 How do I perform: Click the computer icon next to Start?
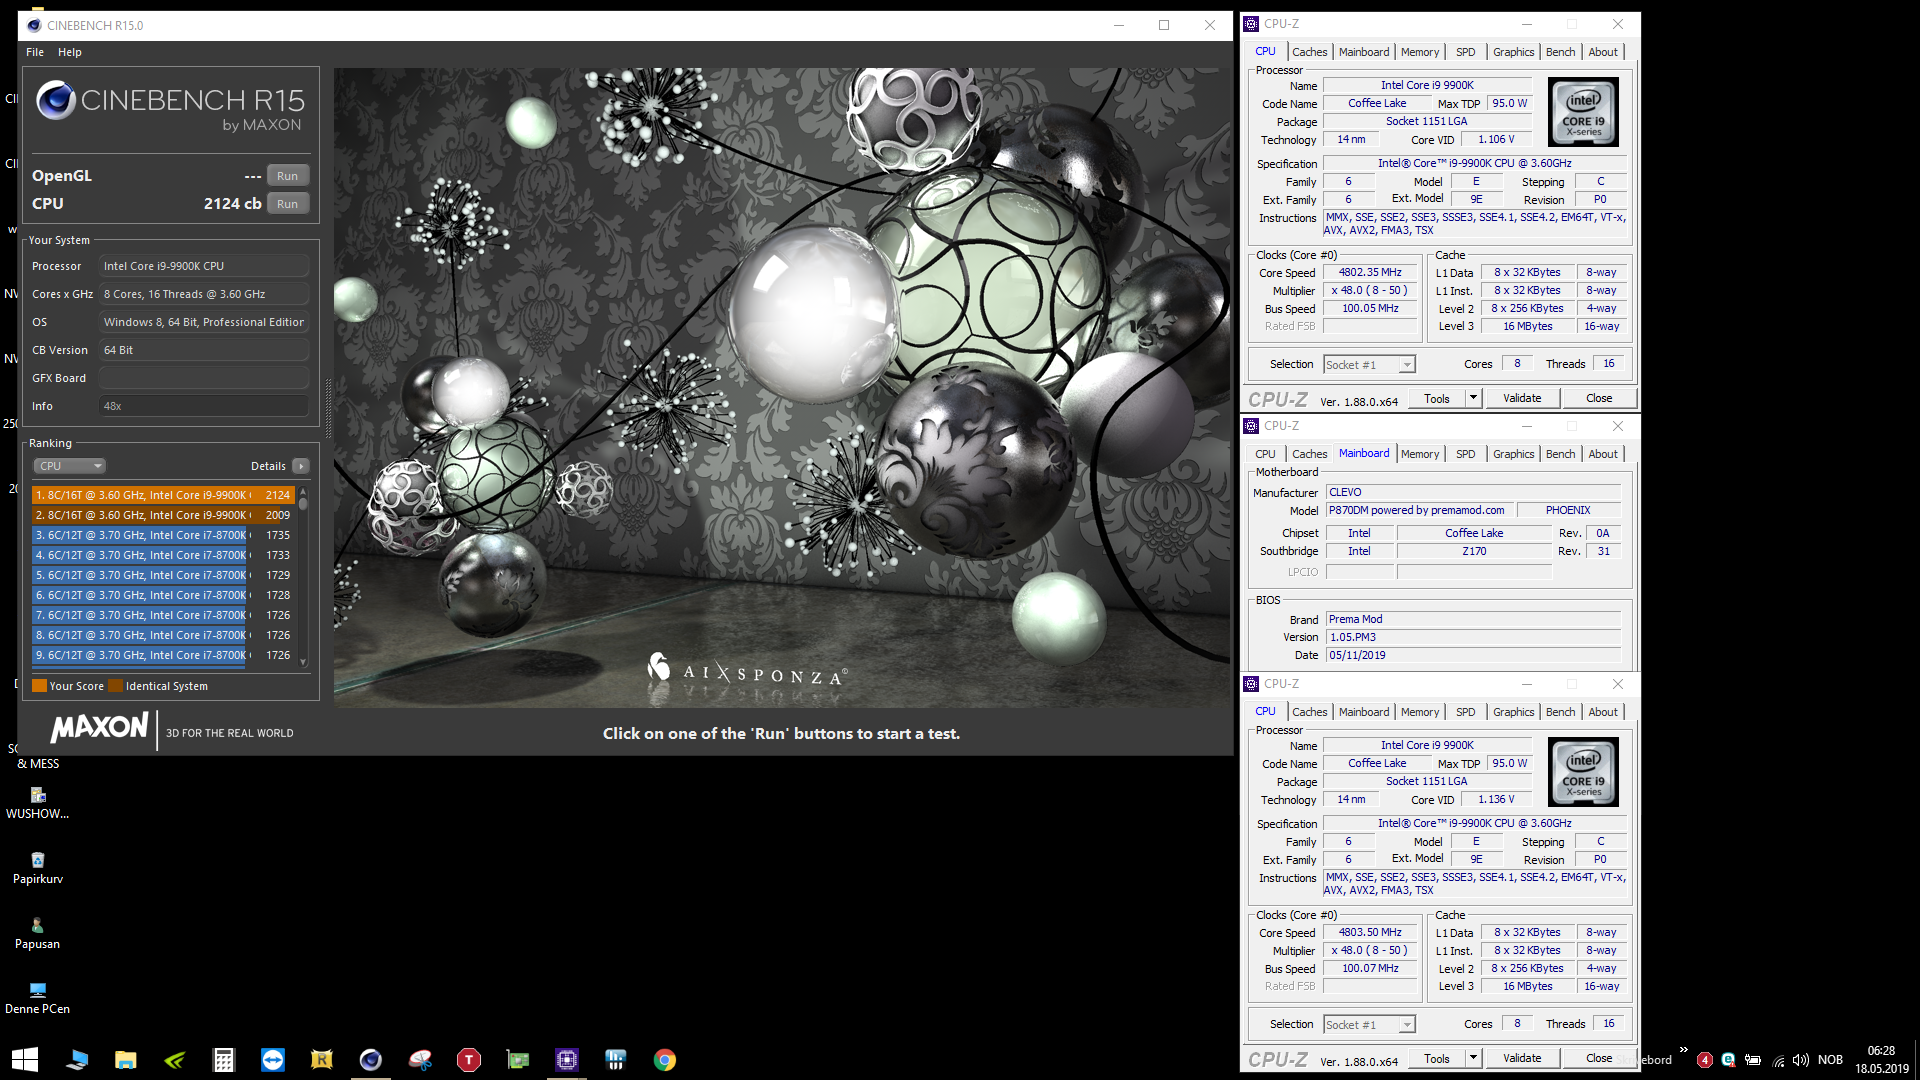pyautogui.click(x=76, y=1060)
